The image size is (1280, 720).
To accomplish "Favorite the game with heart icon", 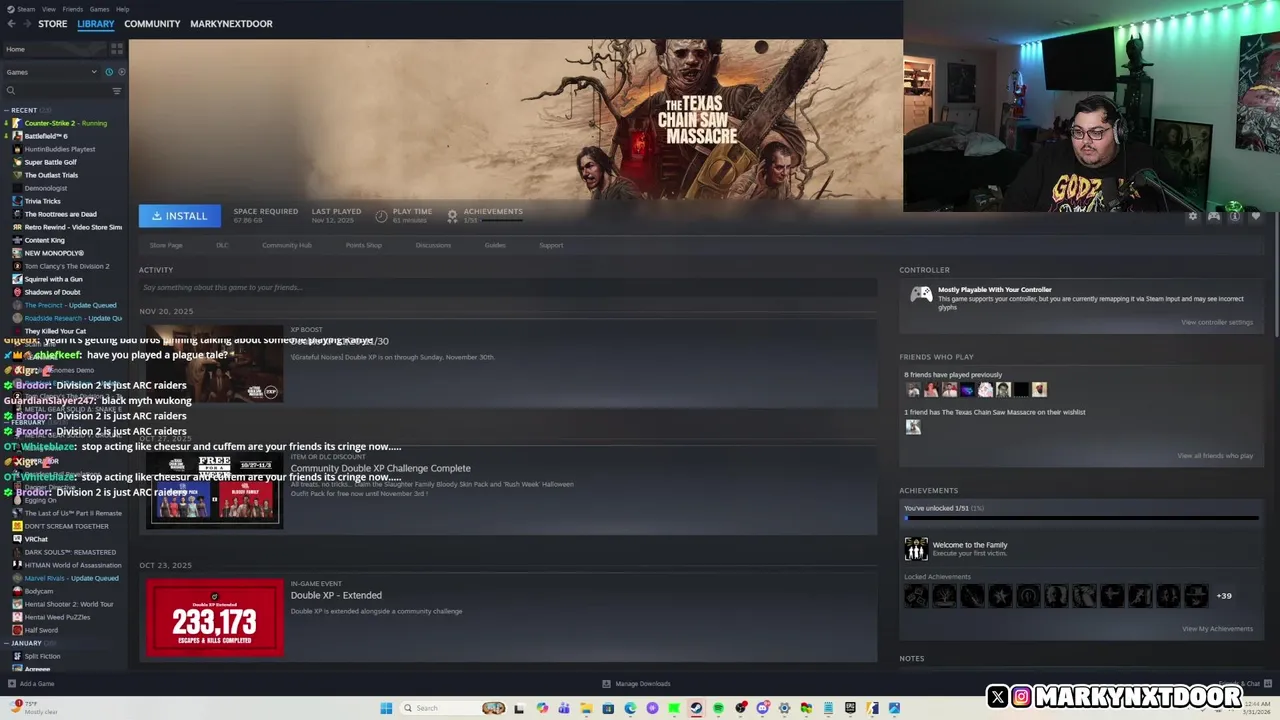I will [x=1256, y=216].
